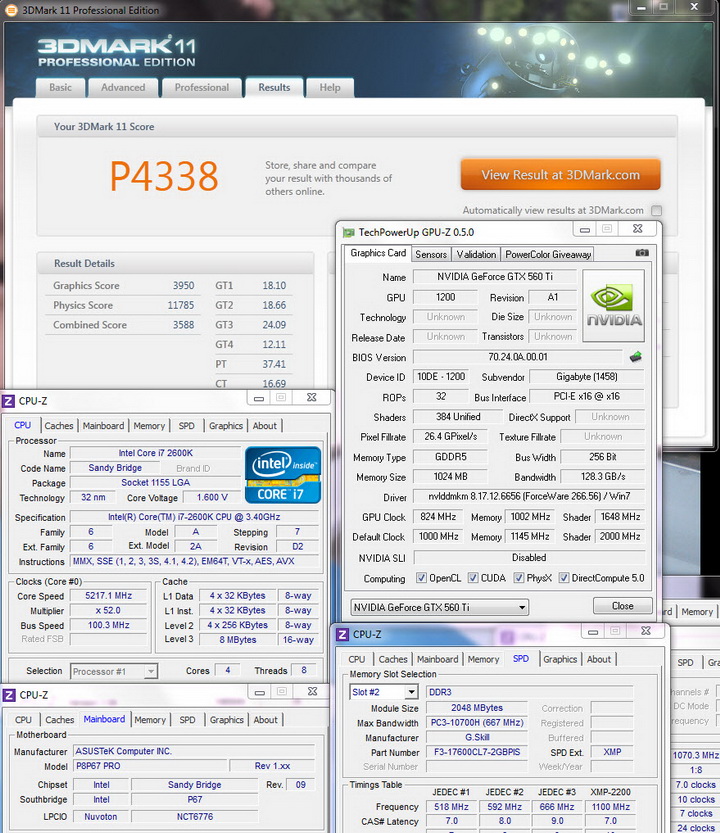This screenshot has width=720, height=833.
Task: Switch to GPU-Z Sensors tab
Action: click(x=431, y=254)
